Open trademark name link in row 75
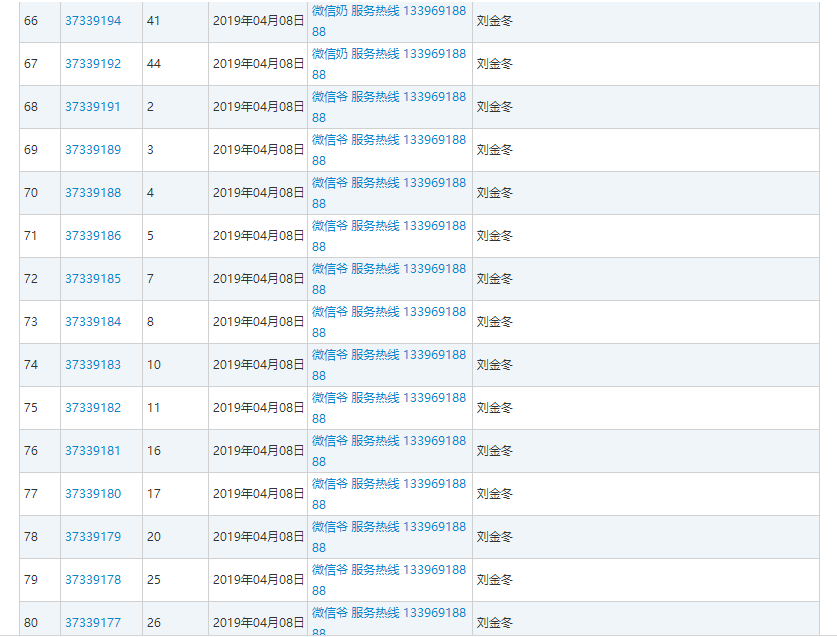 [389, 407]
